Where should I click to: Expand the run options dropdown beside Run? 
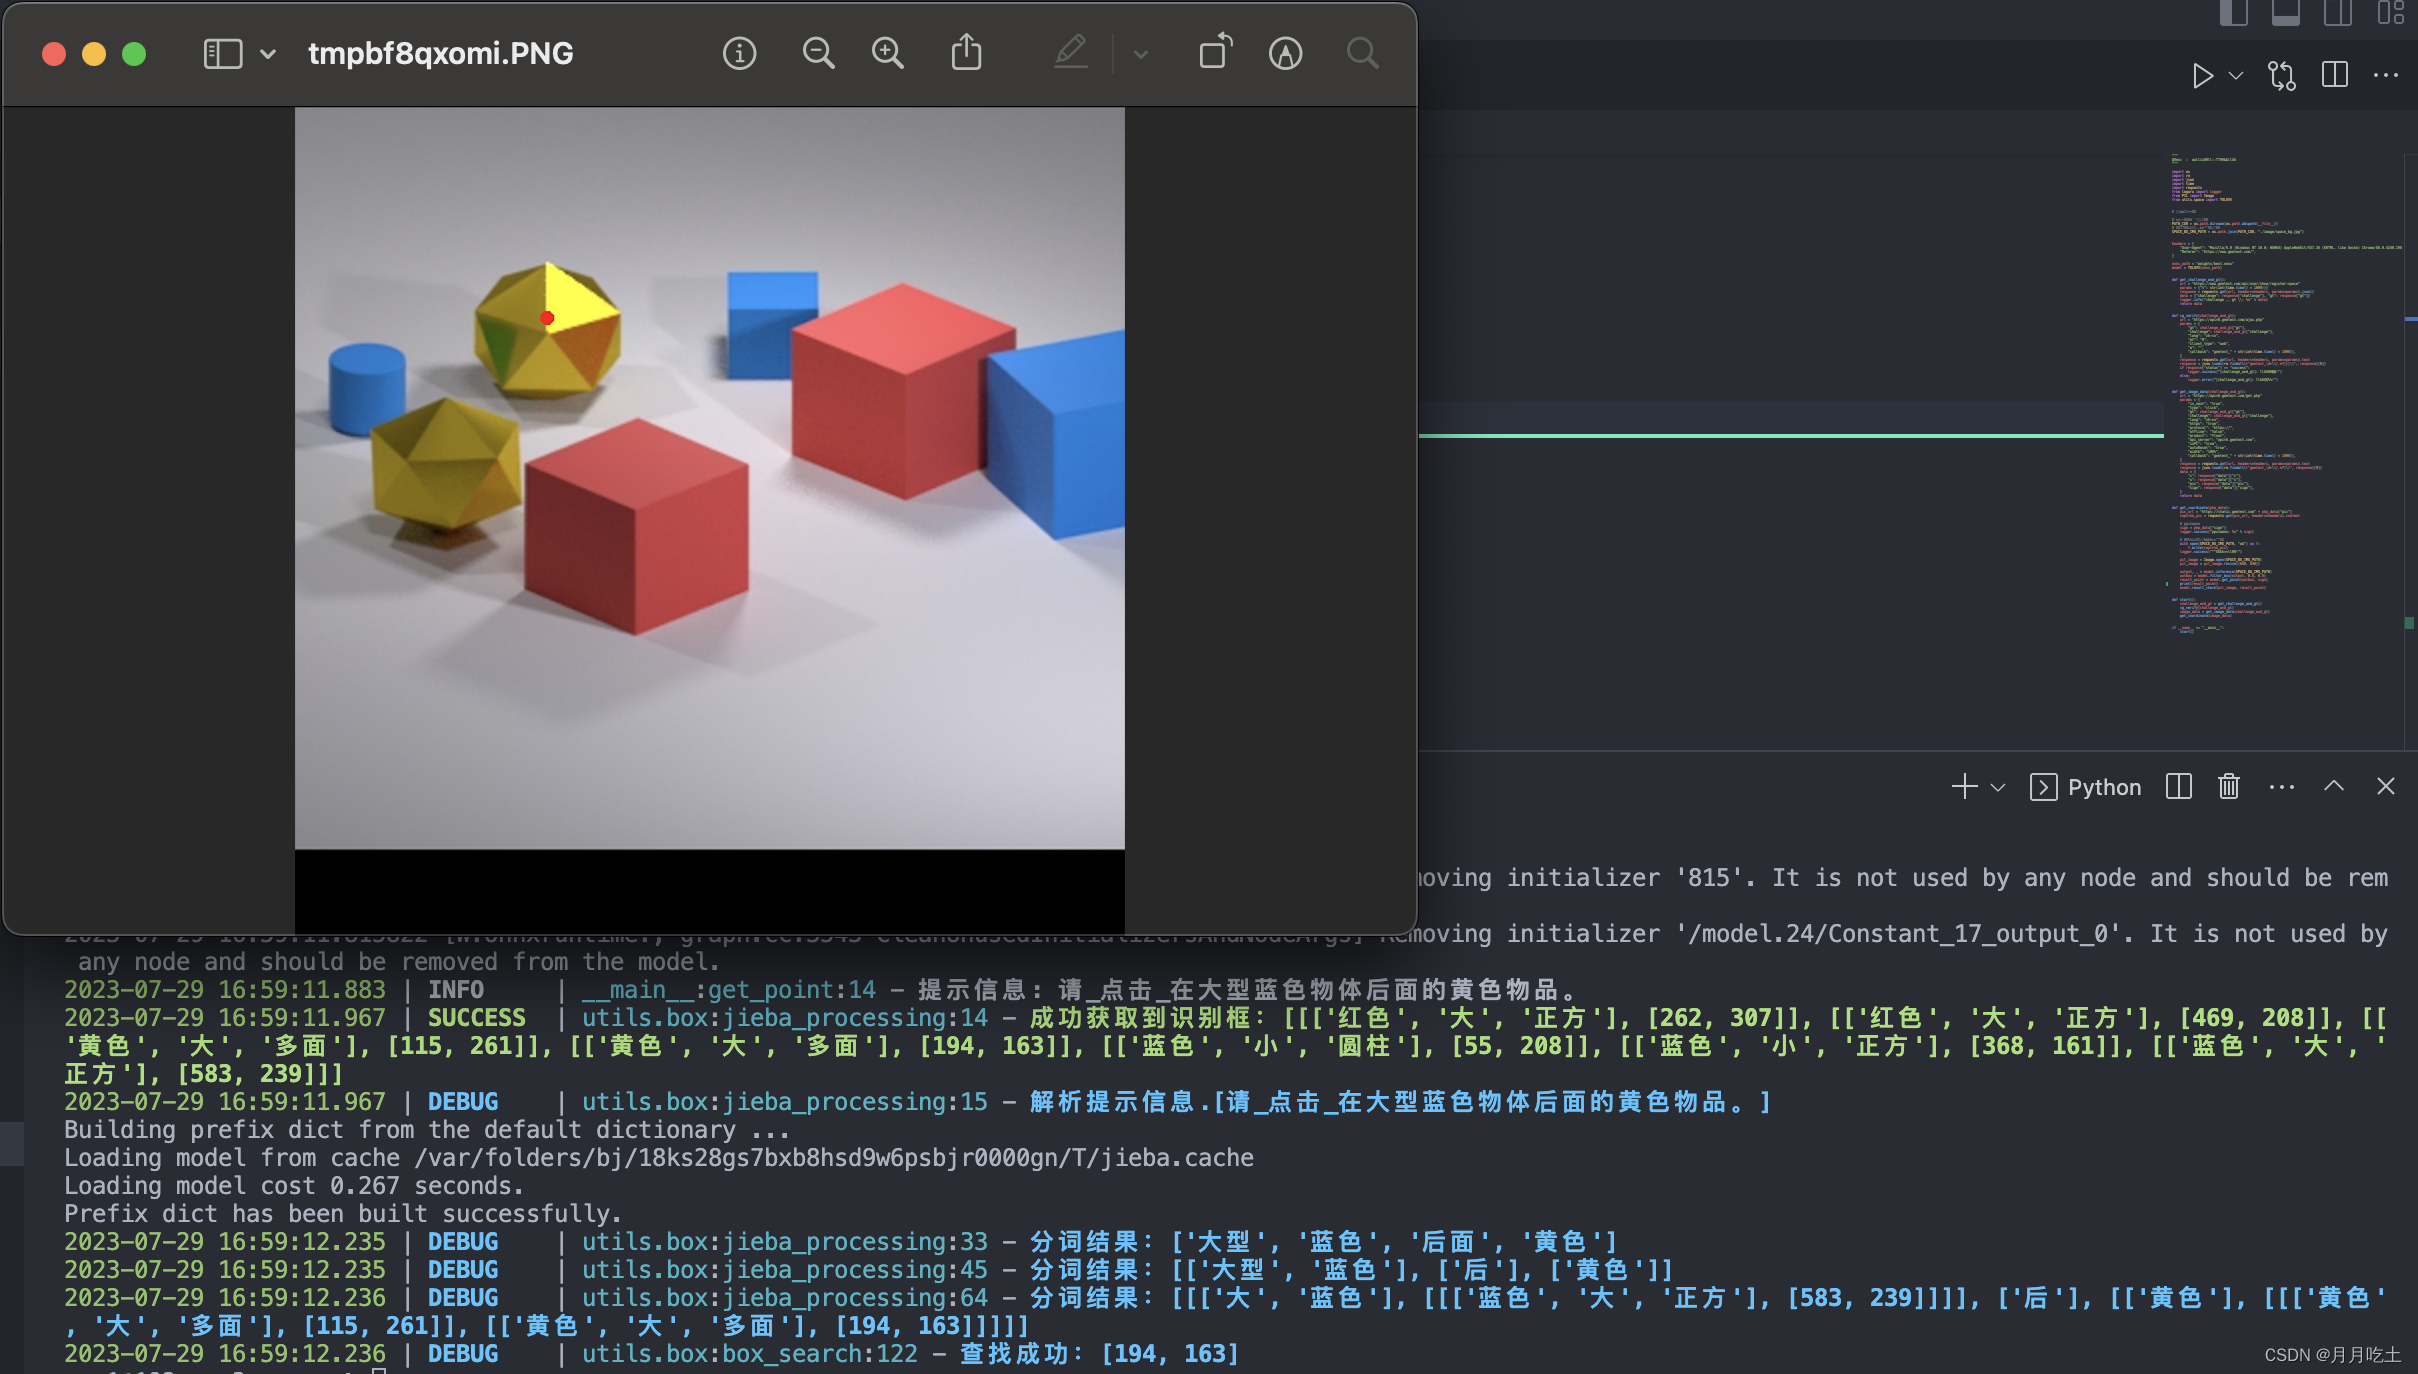click(2236, 76)
